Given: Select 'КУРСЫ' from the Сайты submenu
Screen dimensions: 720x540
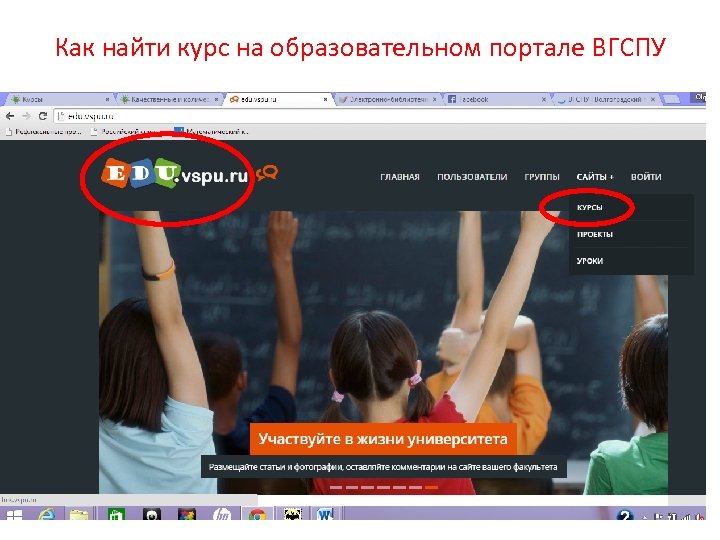Looking at the screenshot, I should coord(590,208).
